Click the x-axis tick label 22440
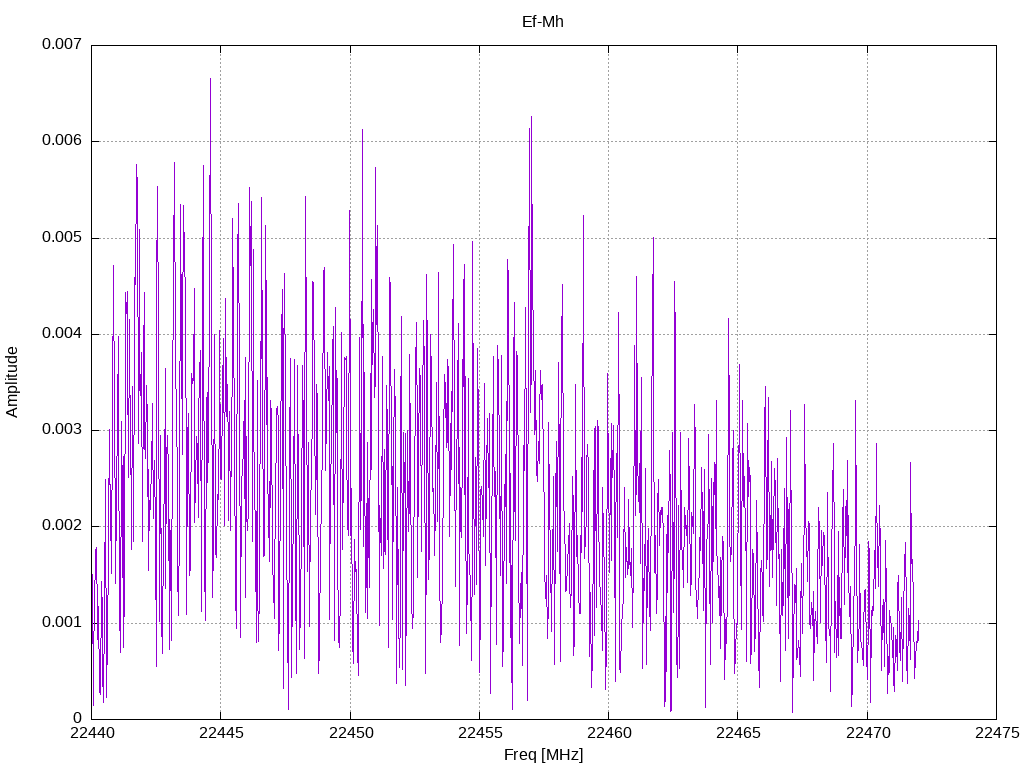Screen dimensions: 1024x768 point(92,733)
